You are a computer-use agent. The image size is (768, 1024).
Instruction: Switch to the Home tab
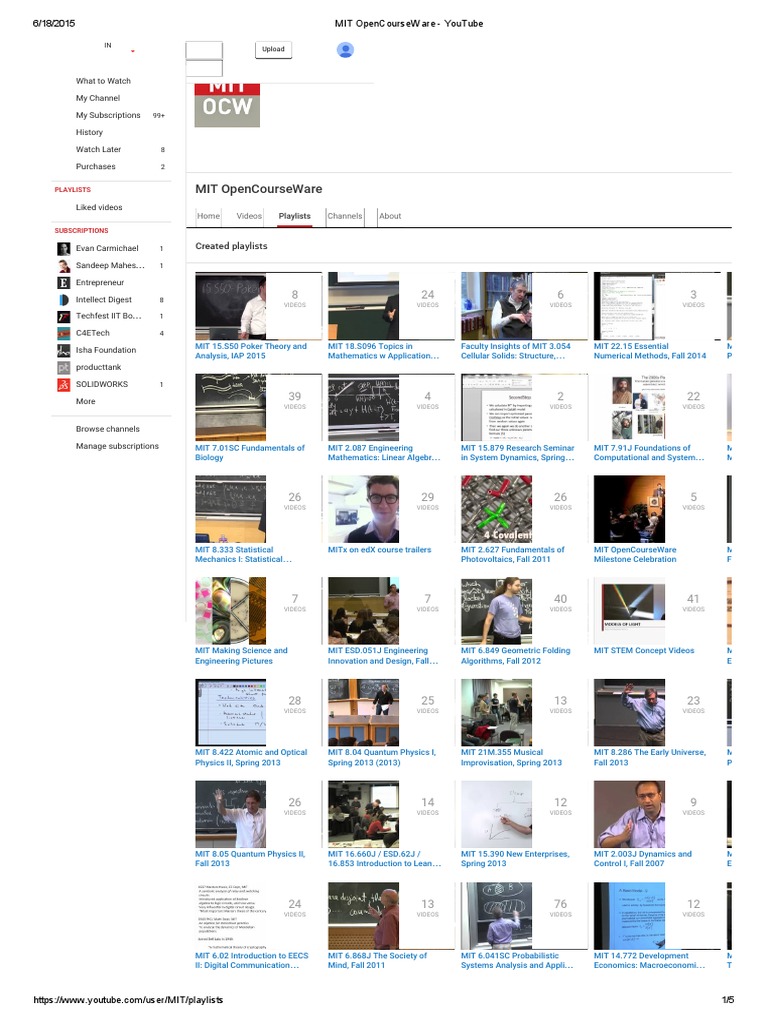pos(208,216)
